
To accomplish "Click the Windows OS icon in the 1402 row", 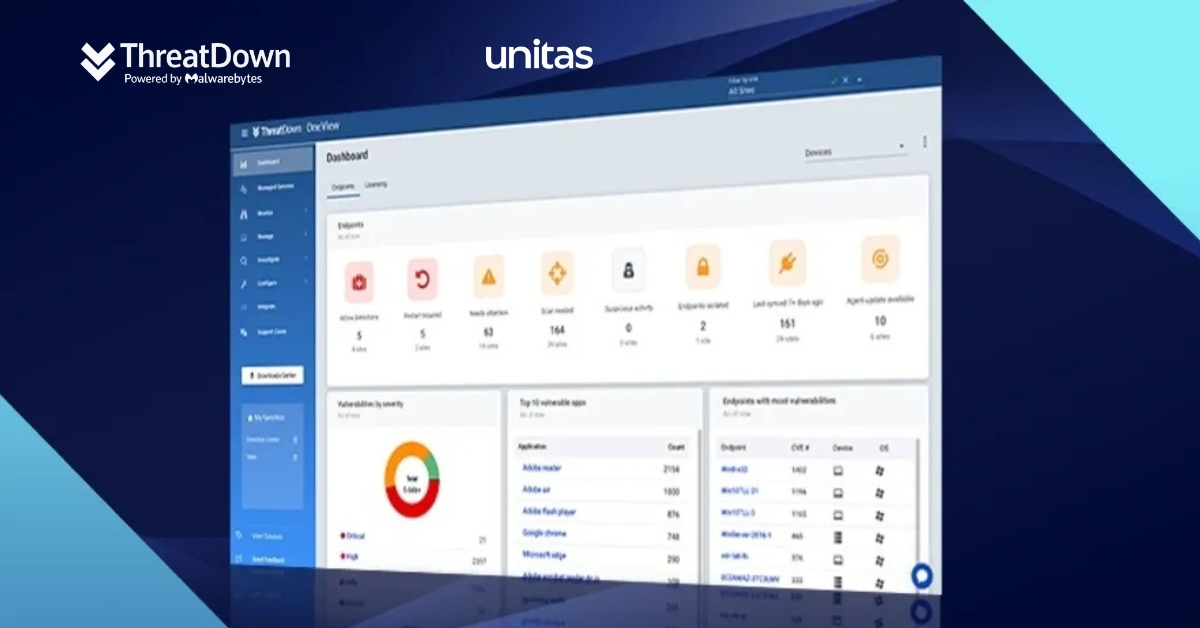I will pos(880,470).
